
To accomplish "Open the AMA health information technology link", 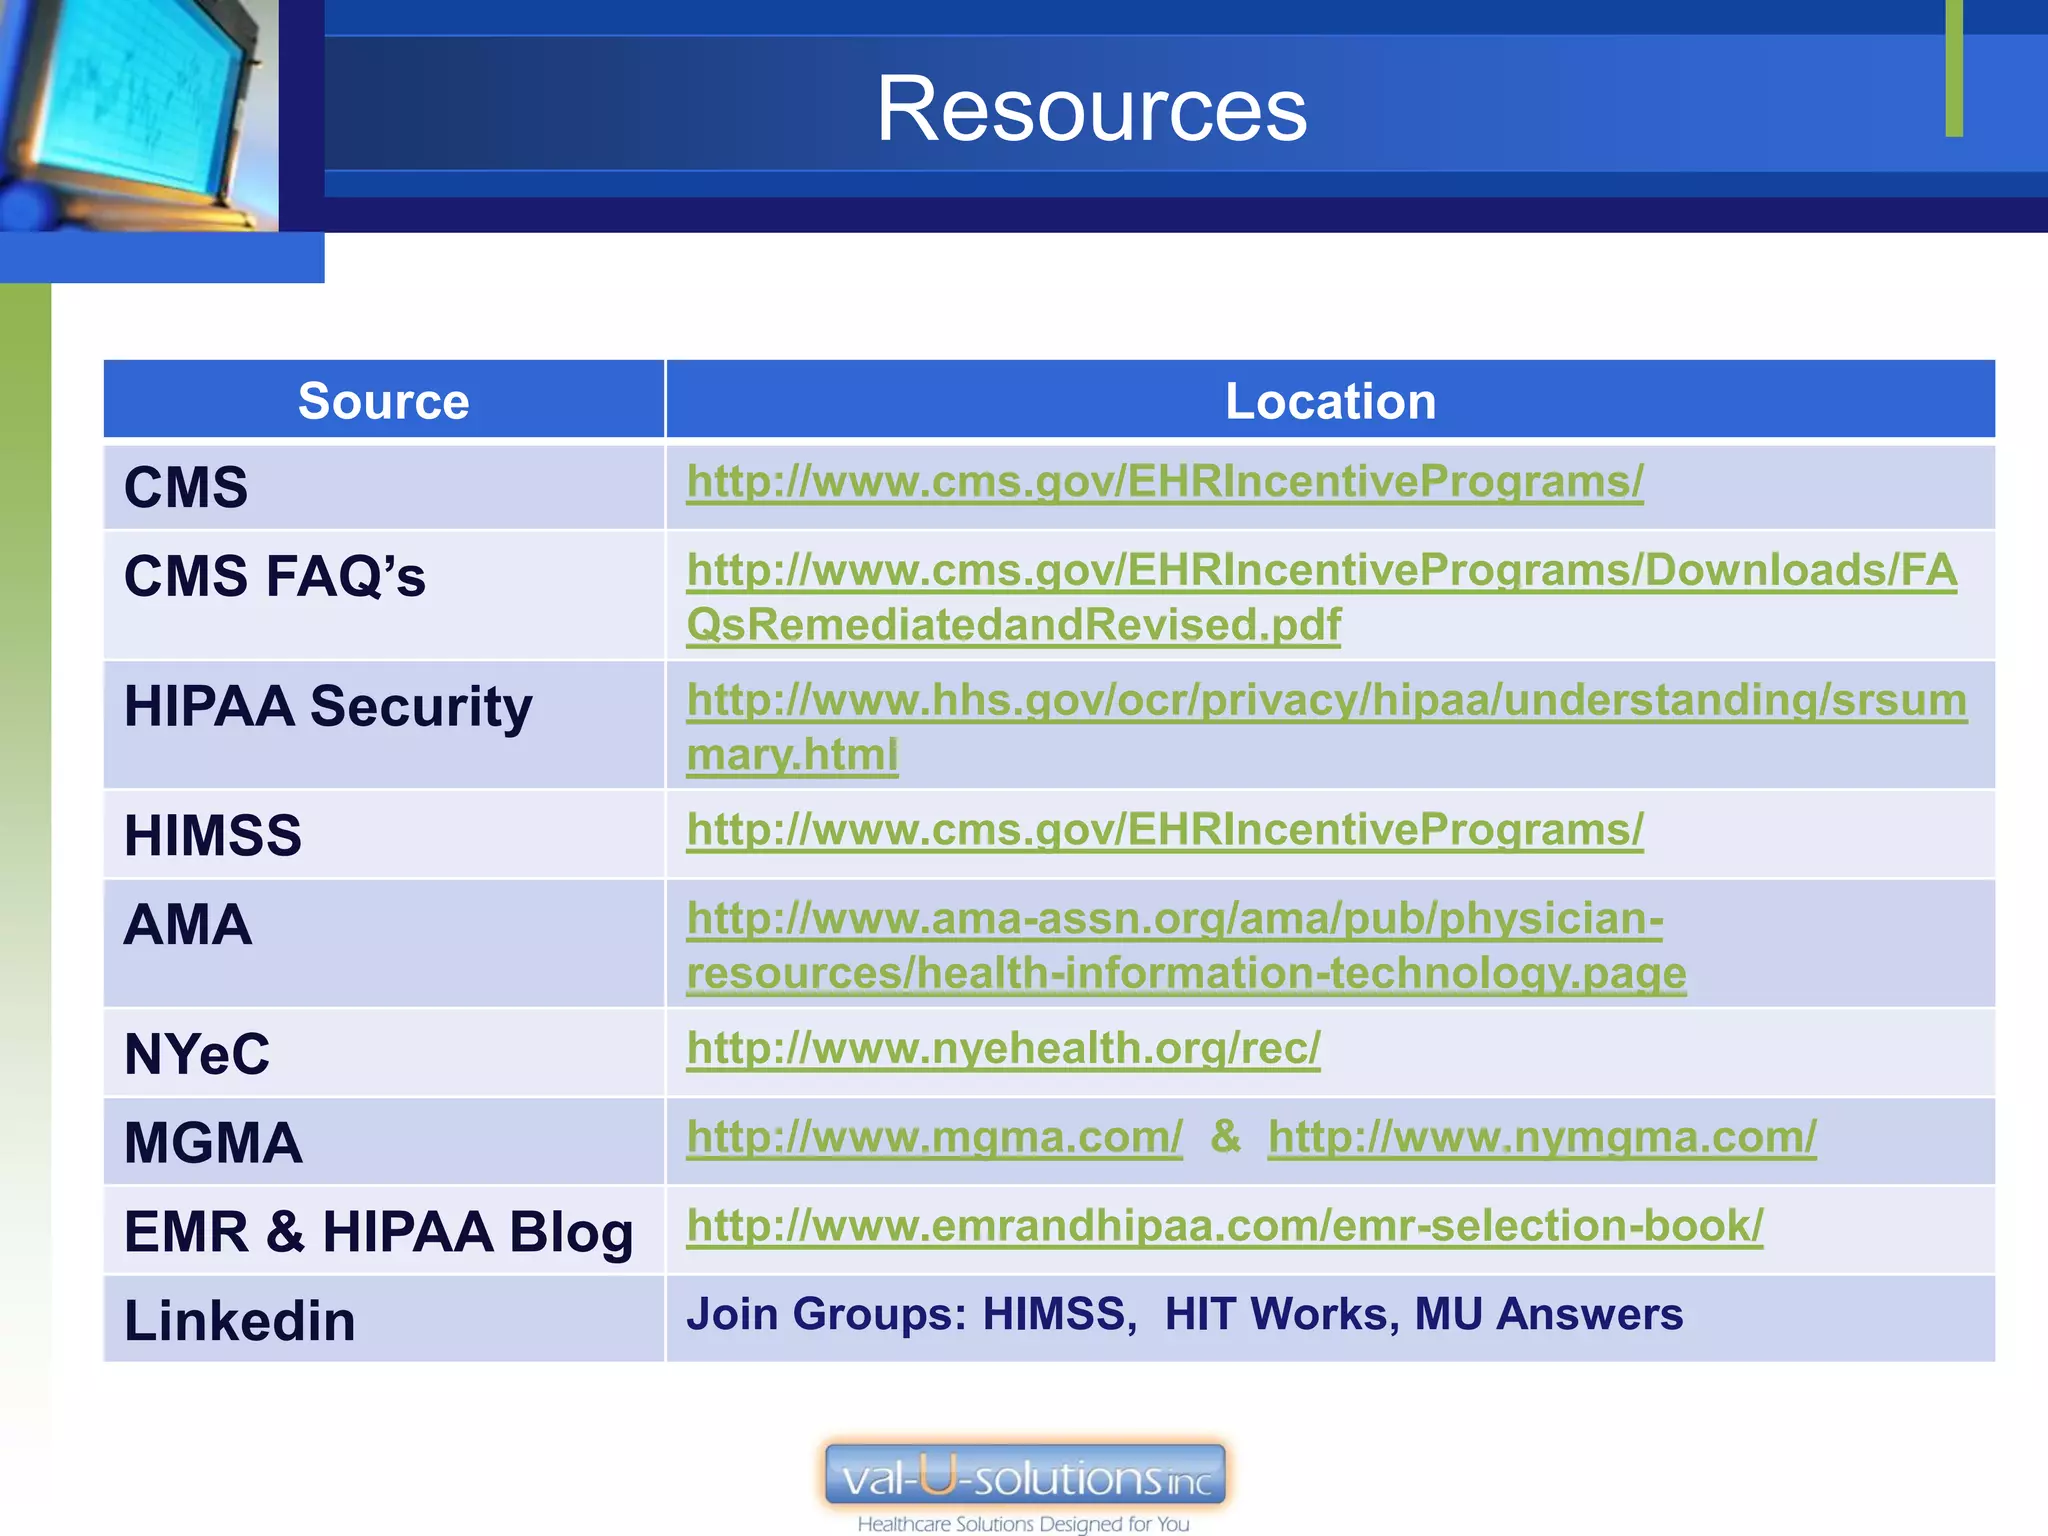I will pyautogui.click(x=1186, y=945).
